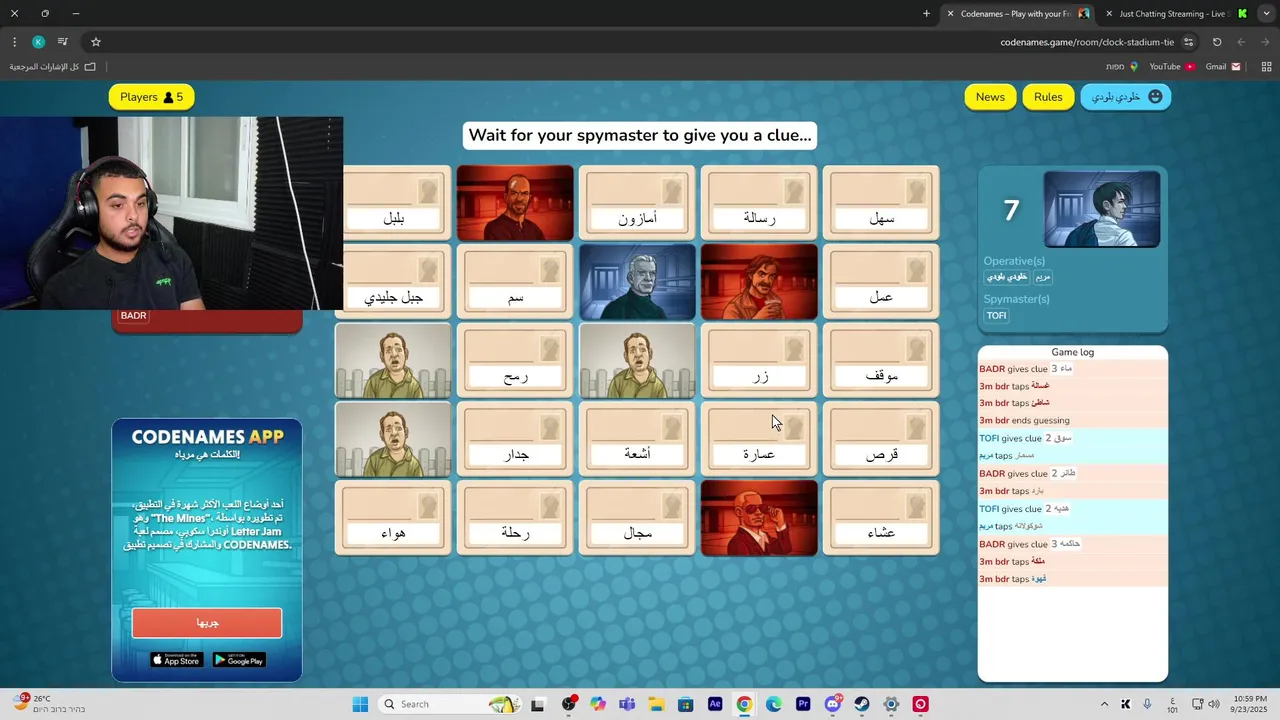The width and height of the screenshot is (1280, 720).
Task: Open the خلودي بلودي user menu
Action: [x=1126, y=97]
